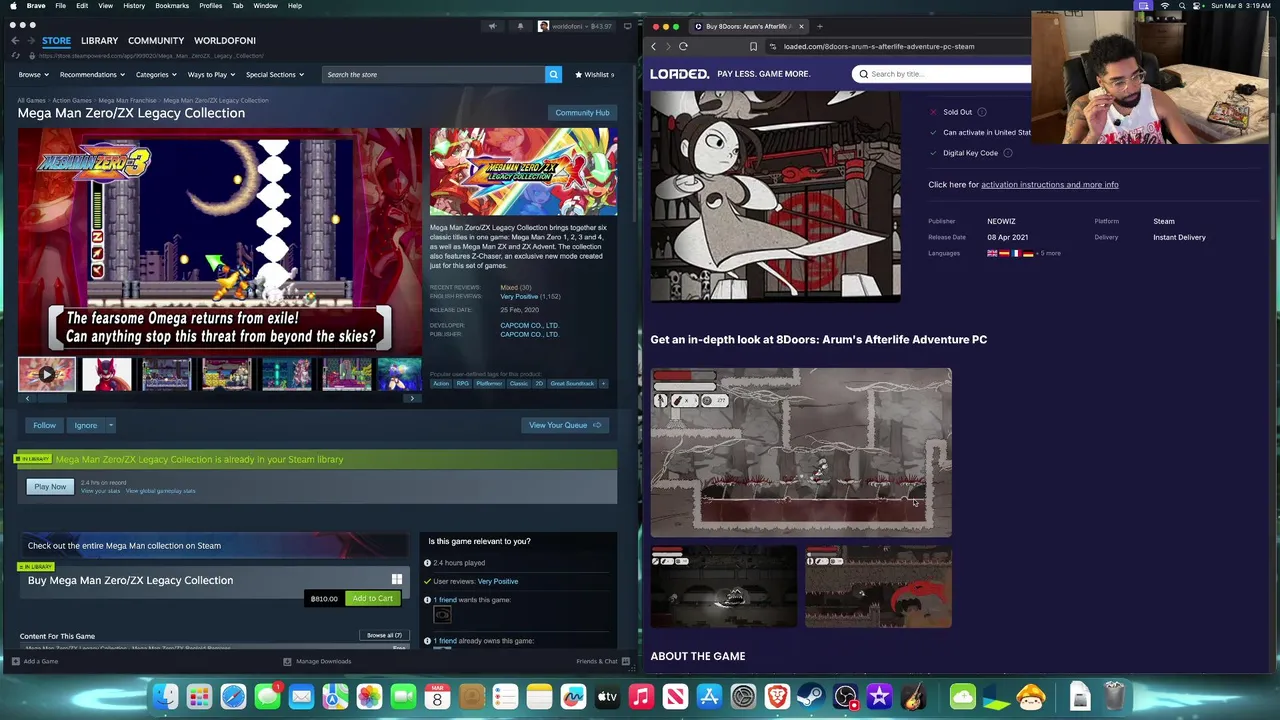
Task: Open Trash in the Dock
Action: coord(1114,696)
